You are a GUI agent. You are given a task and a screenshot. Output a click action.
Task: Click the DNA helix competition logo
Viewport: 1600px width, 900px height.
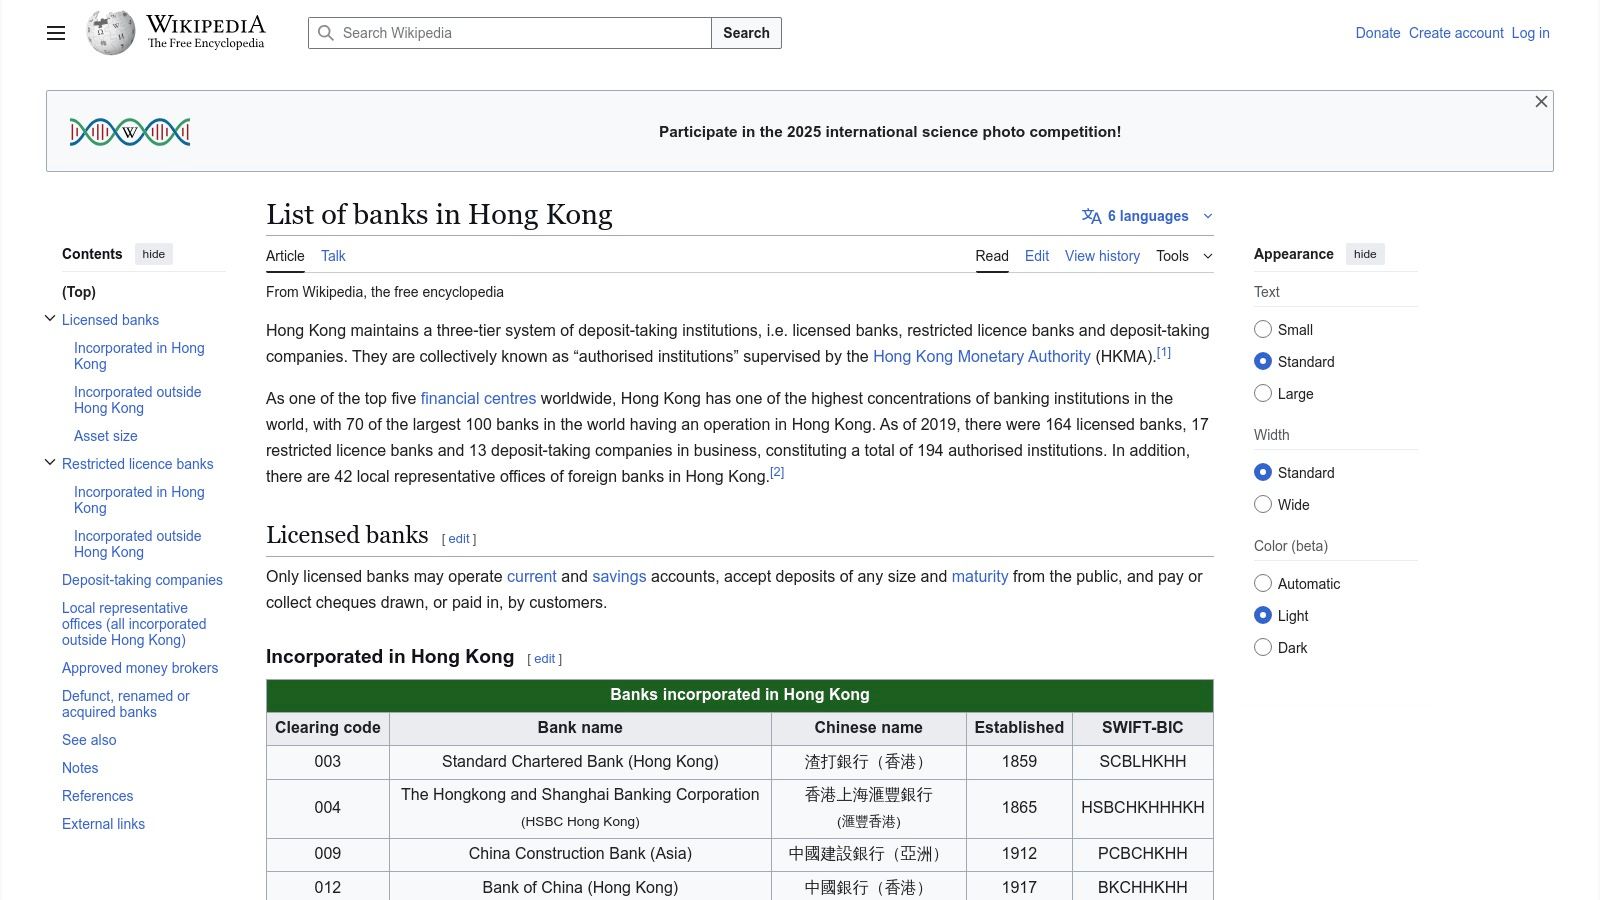coord(130,131)
